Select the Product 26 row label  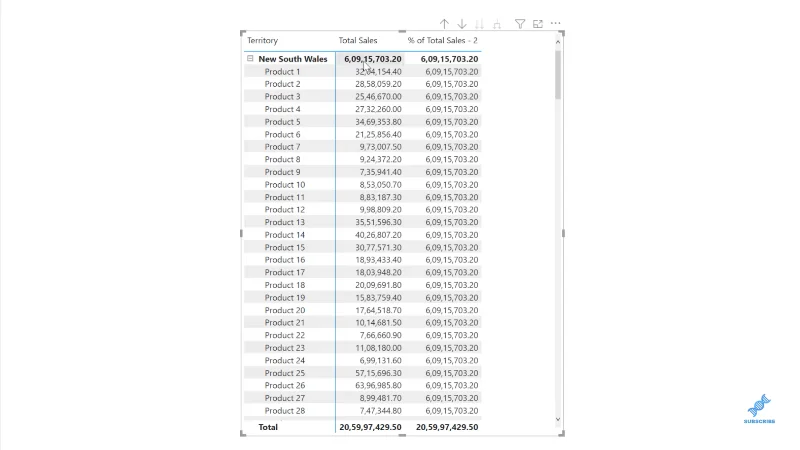(285, 385)
